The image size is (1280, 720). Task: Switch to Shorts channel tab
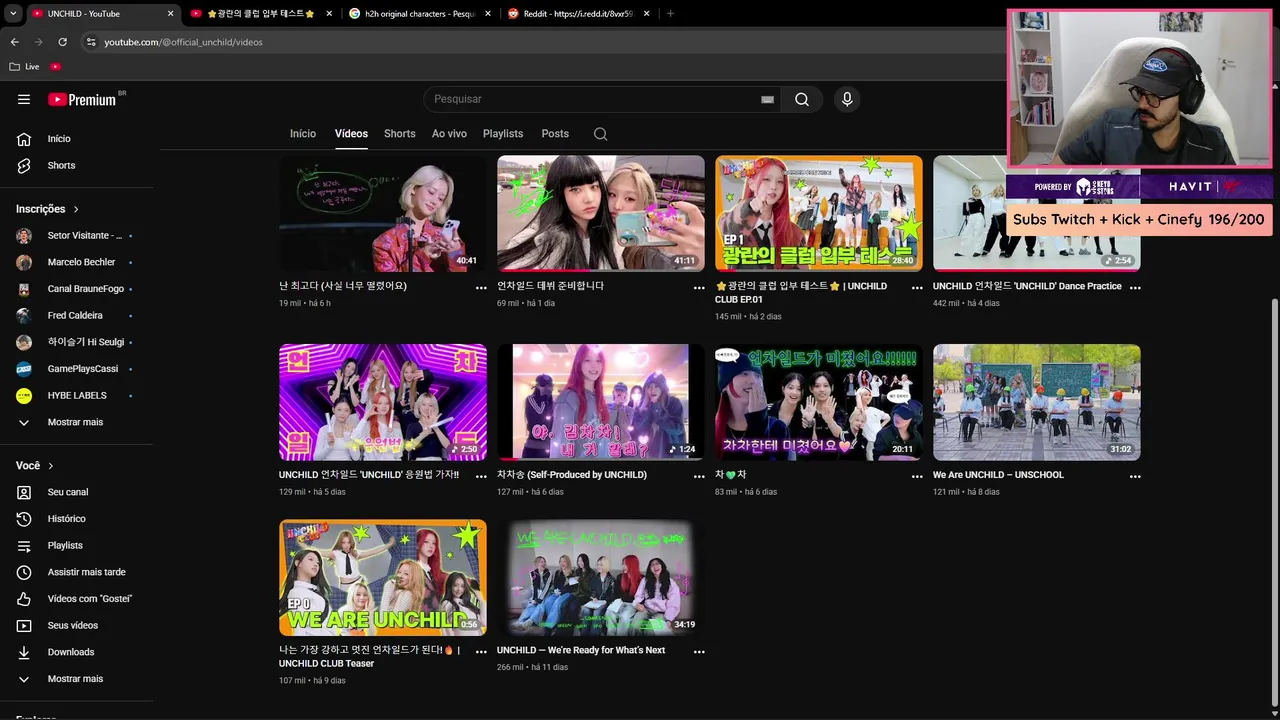coord(400,134)
